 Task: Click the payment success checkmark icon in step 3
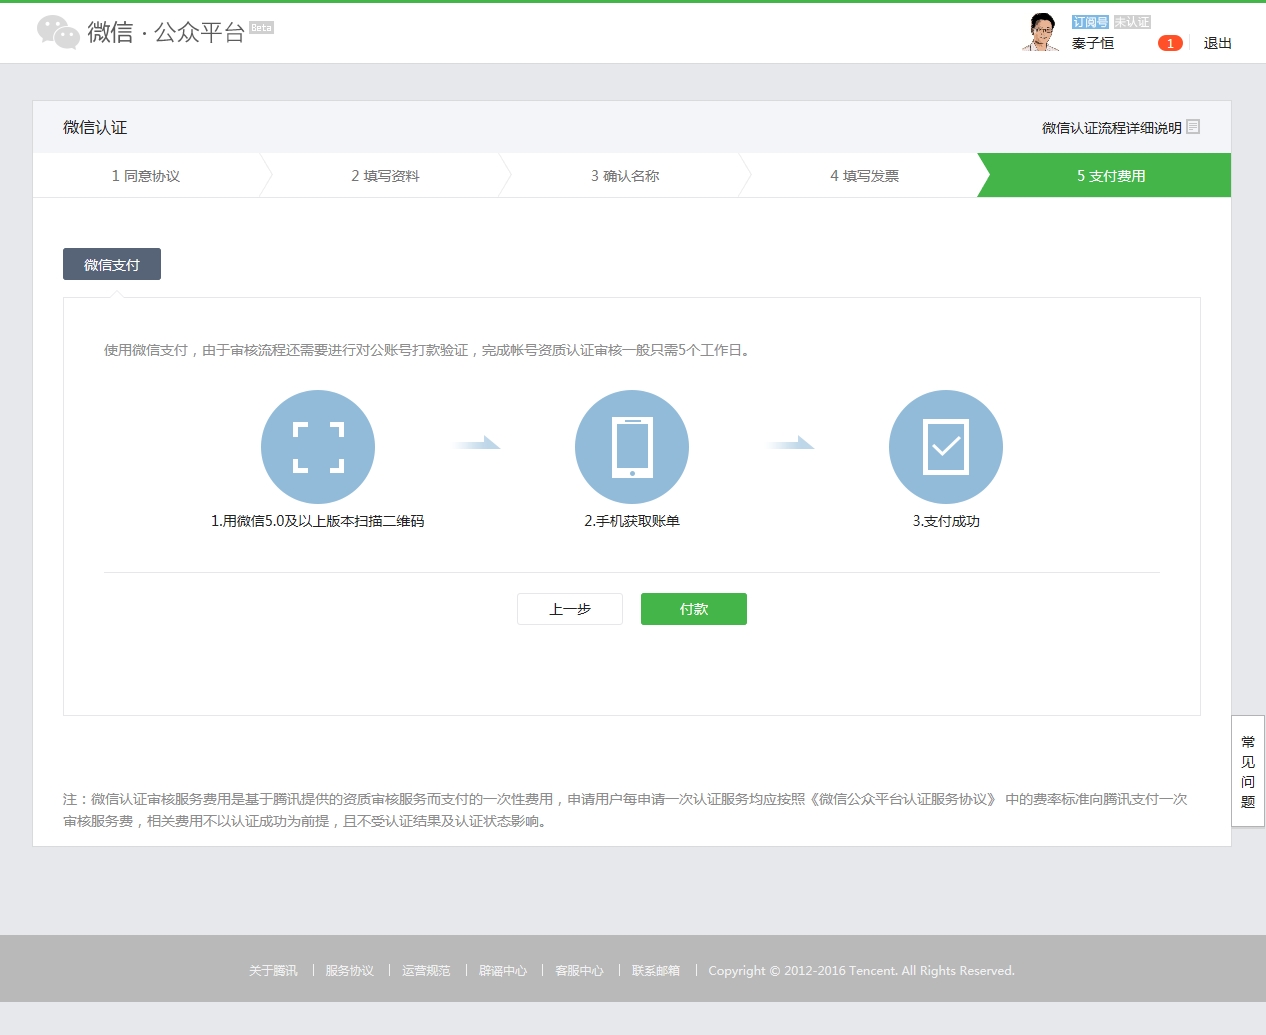(945, 447)
